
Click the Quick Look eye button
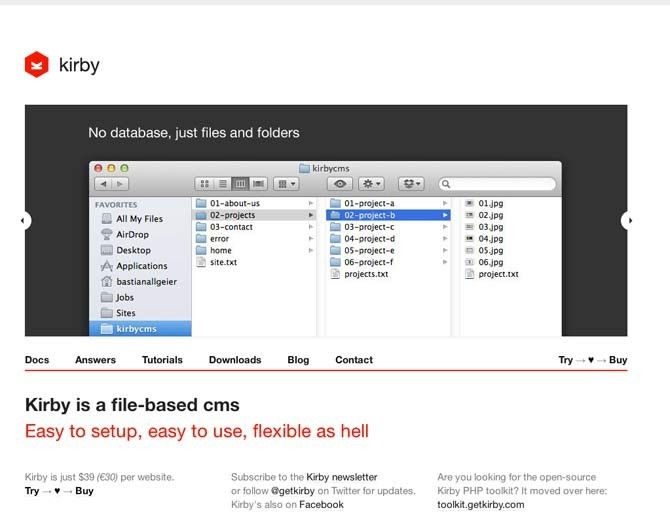[340, 184]
